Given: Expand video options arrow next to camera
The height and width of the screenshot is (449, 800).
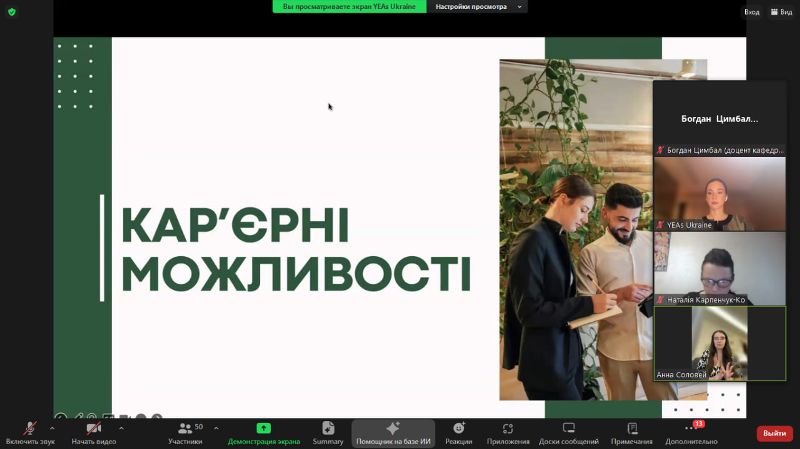Looking at the screenshot, I should (x=121, y=428).
